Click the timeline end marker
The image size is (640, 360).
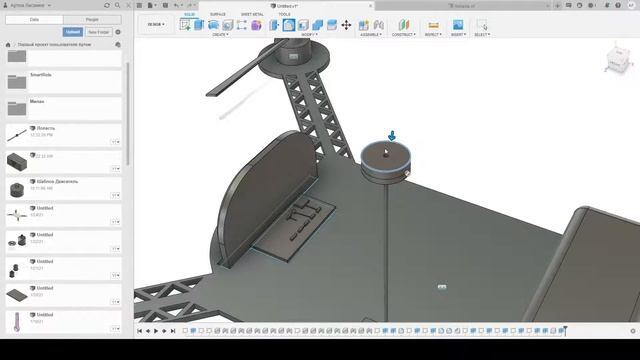(x=565, y=330)
